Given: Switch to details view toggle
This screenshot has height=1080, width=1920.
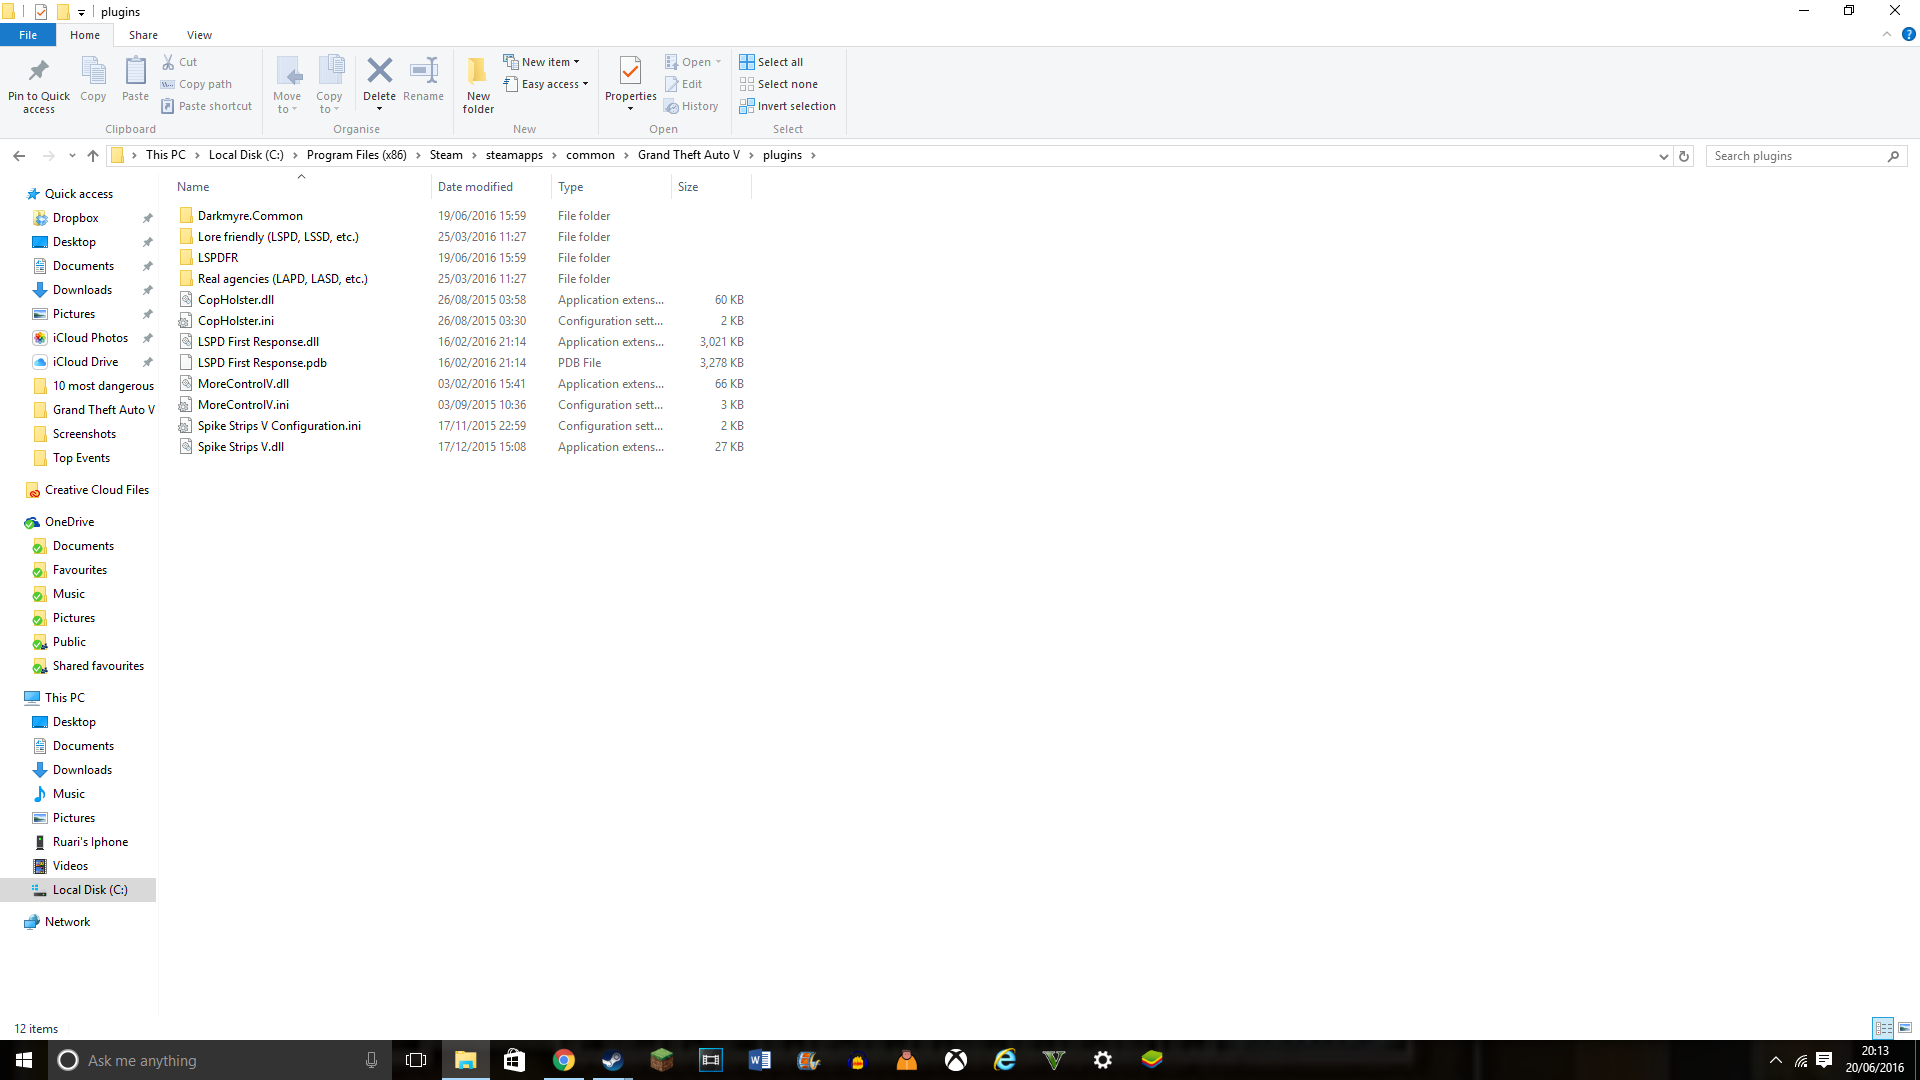Looking at the screenshot, I should (x=1883, y=1028).
